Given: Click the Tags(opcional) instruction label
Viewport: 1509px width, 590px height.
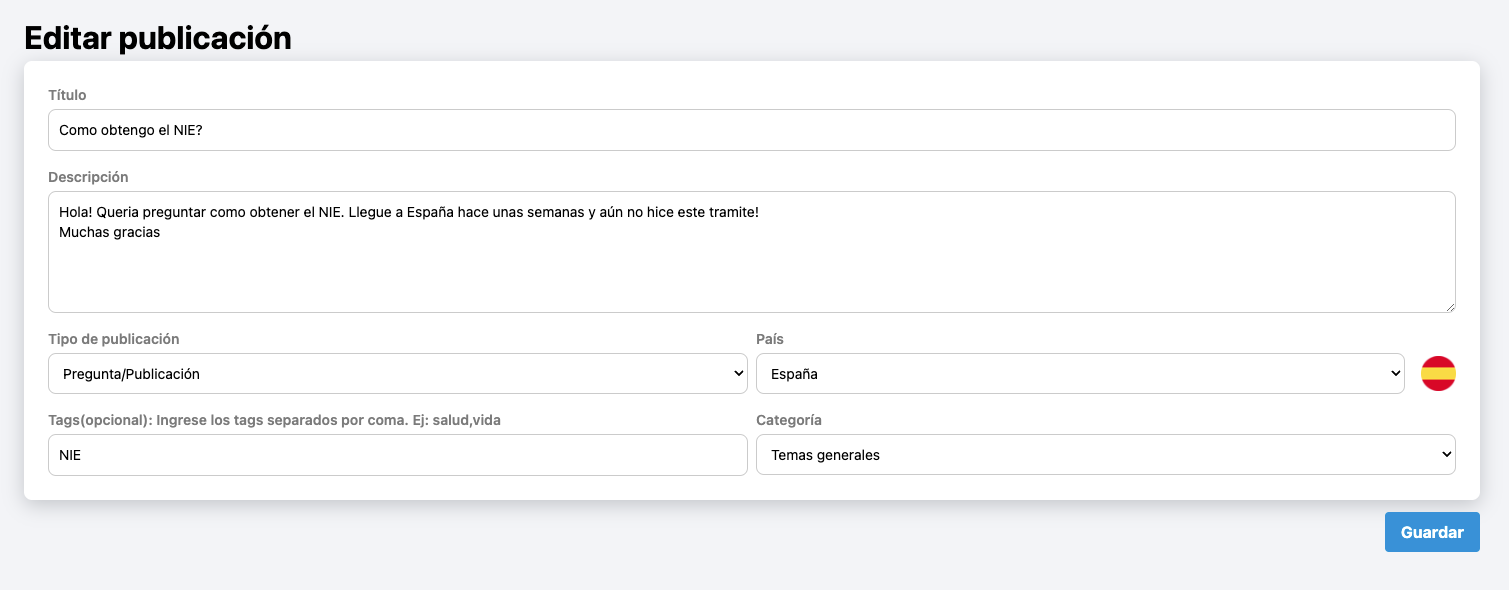Looking at the screenshot, I should click(x=274, y=420).
